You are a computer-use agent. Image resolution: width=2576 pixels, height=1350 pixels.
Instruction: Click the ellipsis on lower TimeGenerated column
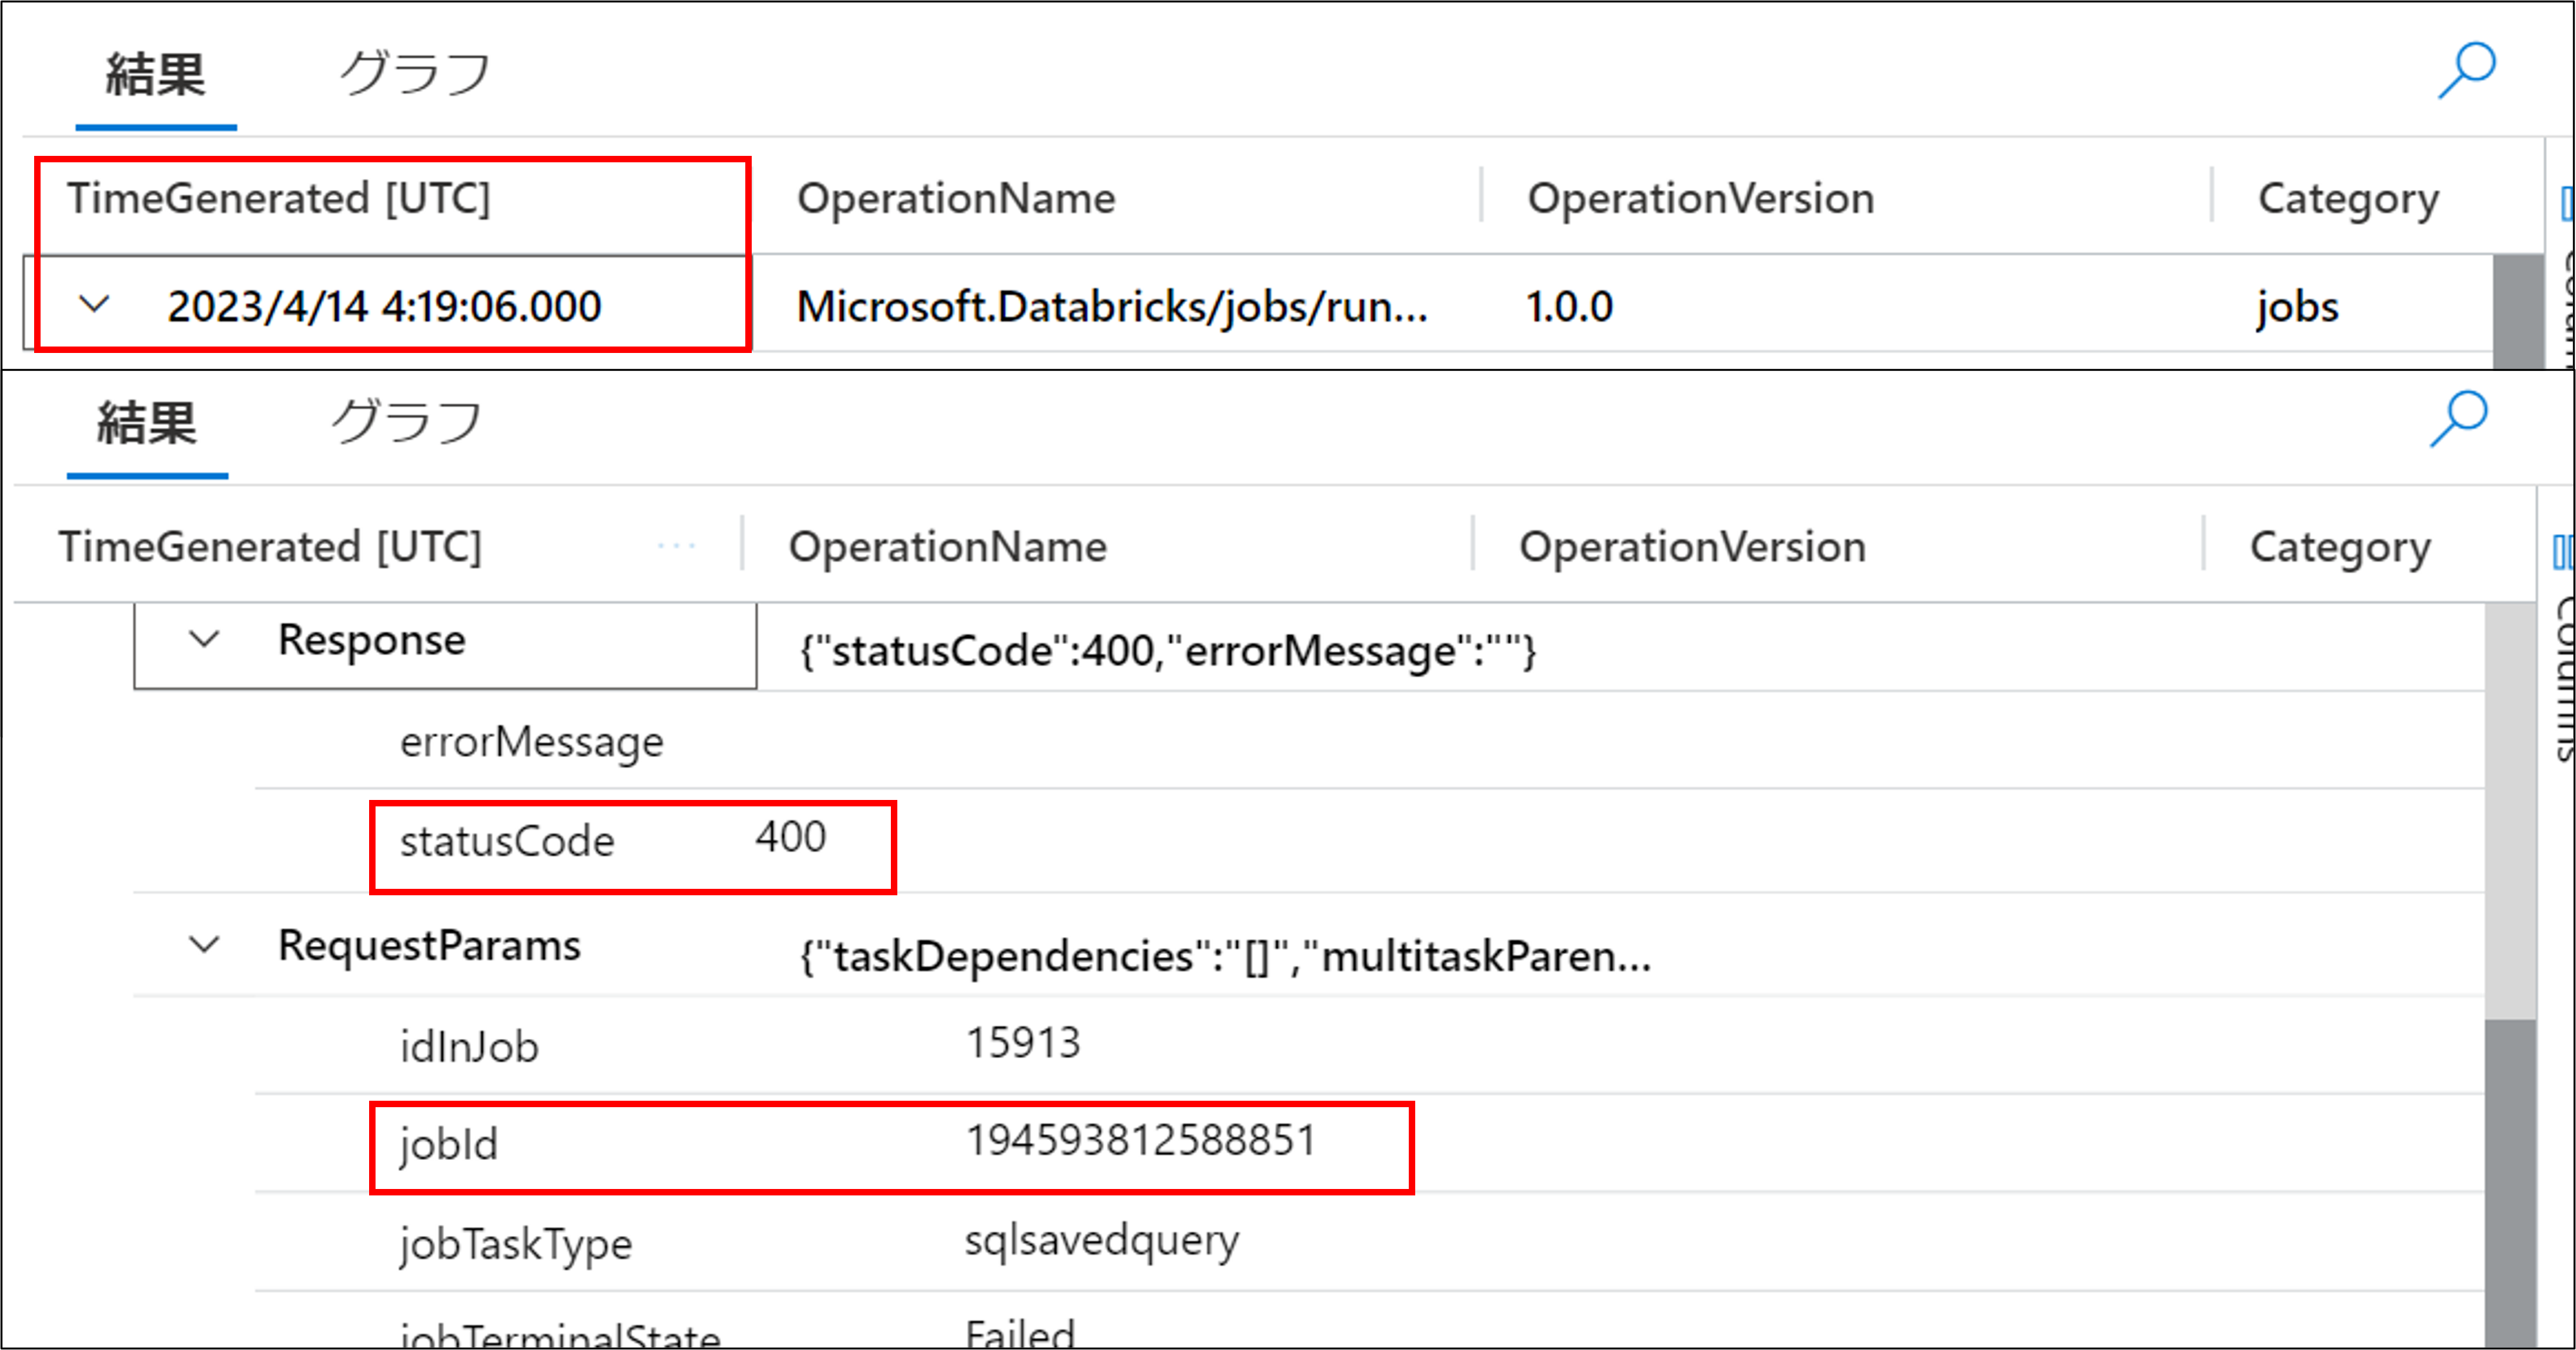point(676,546)
